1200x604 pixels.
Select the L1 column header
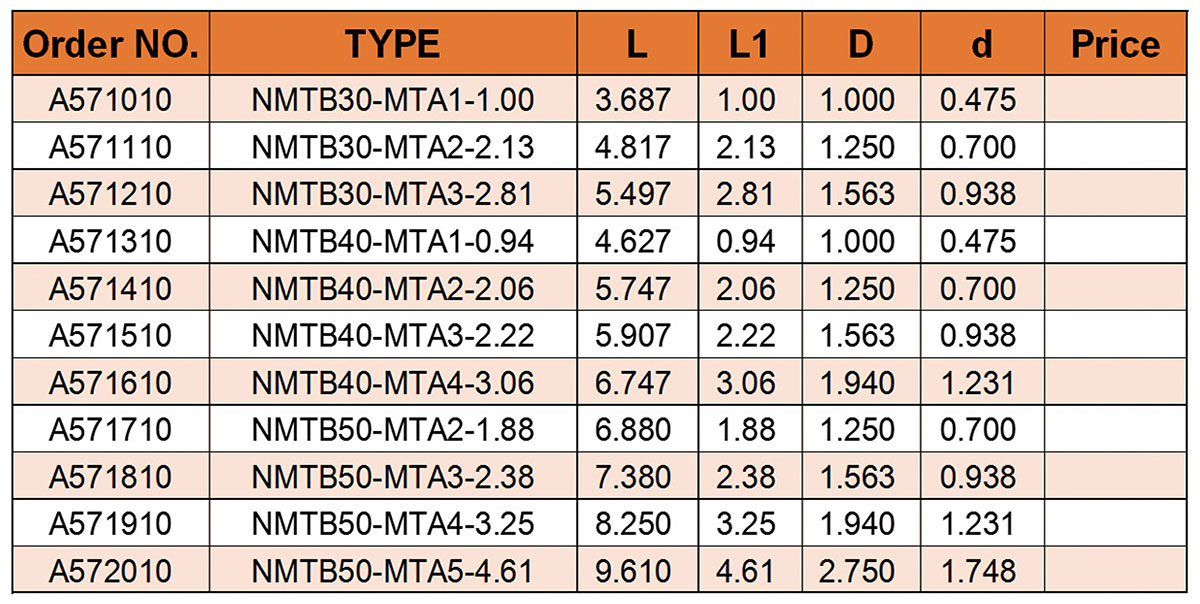coord(747,45)
